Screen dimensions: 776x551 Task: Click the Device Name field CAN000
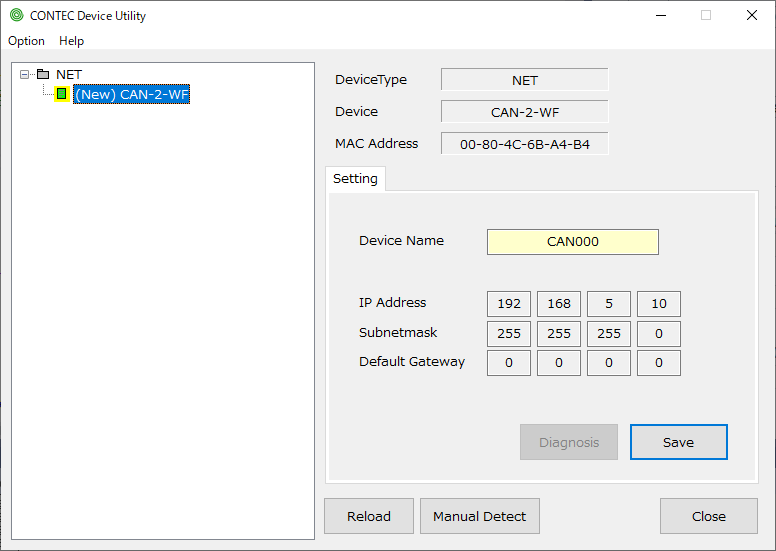(x=572, y=242)
